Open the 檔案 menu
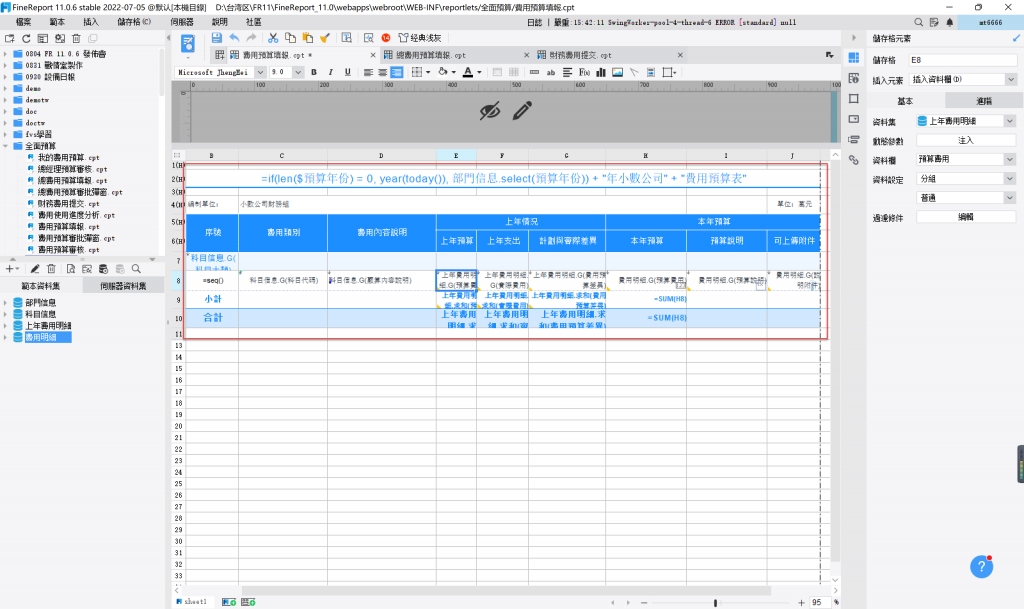The image size is (1024, 609). pyautogui.click(x=23, y=22)
